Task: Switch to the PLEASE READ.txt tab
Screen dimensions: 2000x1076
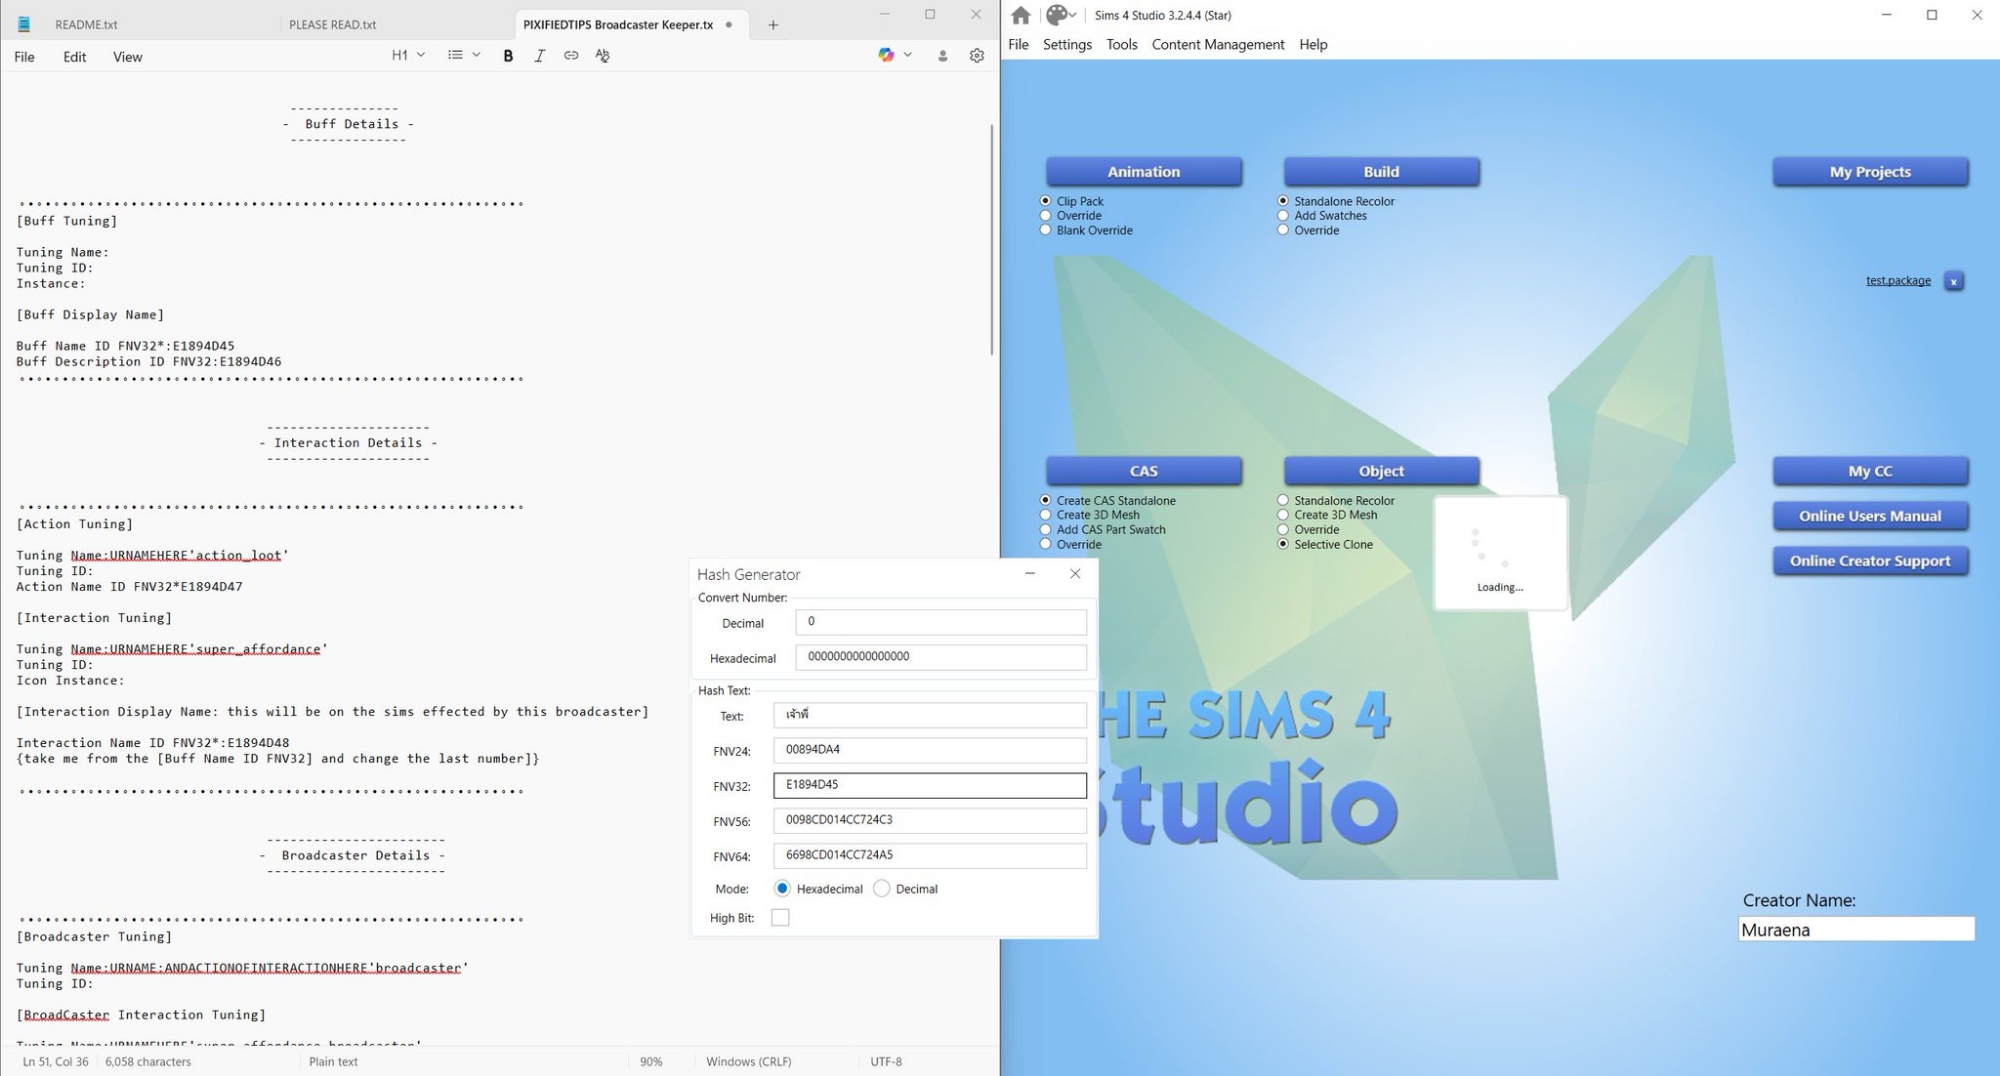Action: point(333,25)
